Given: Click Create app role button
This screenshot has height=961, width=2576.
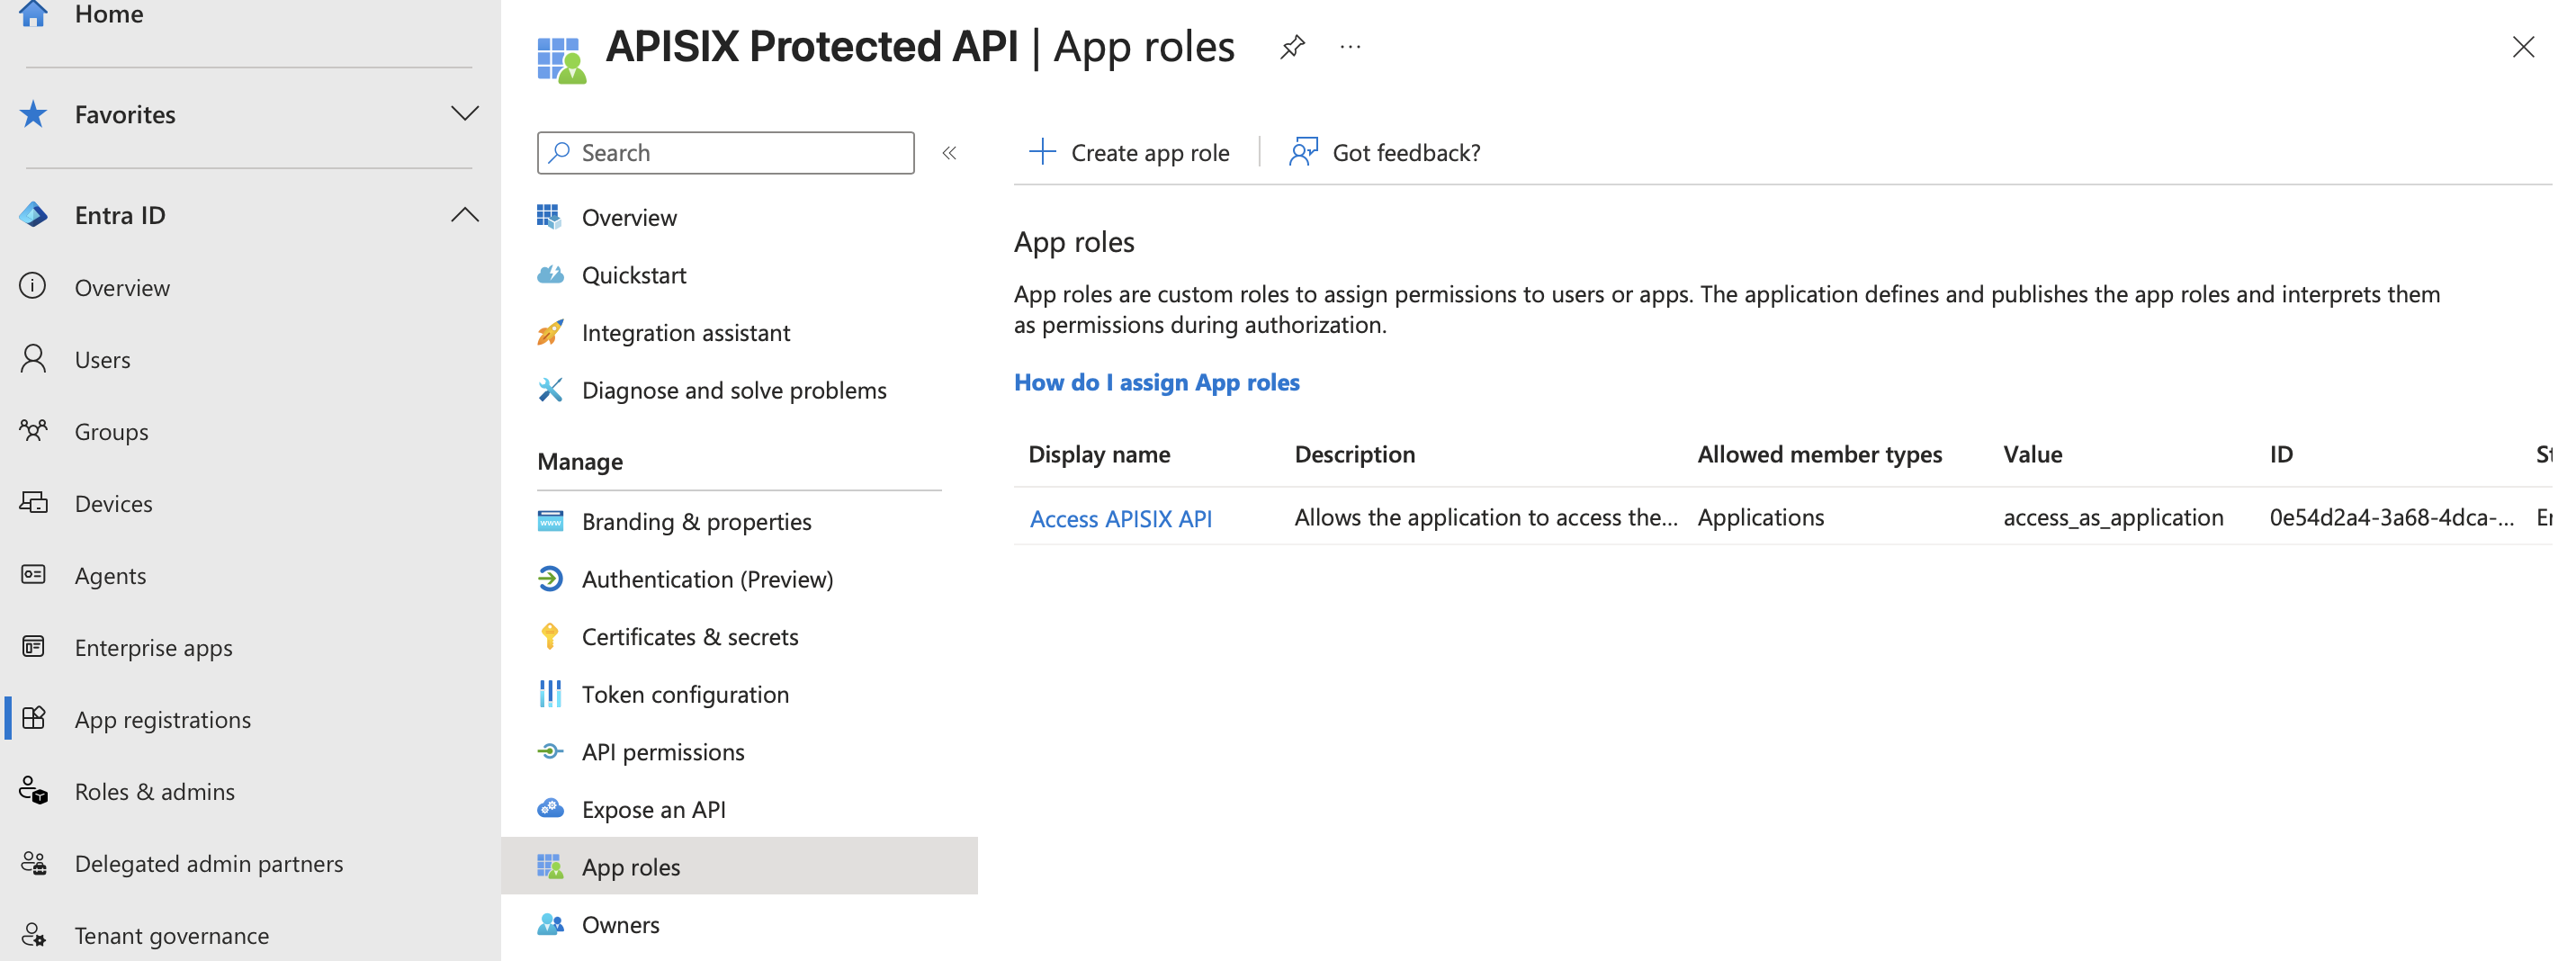Looking at the screenshot, I should [x=1128, y=153].
